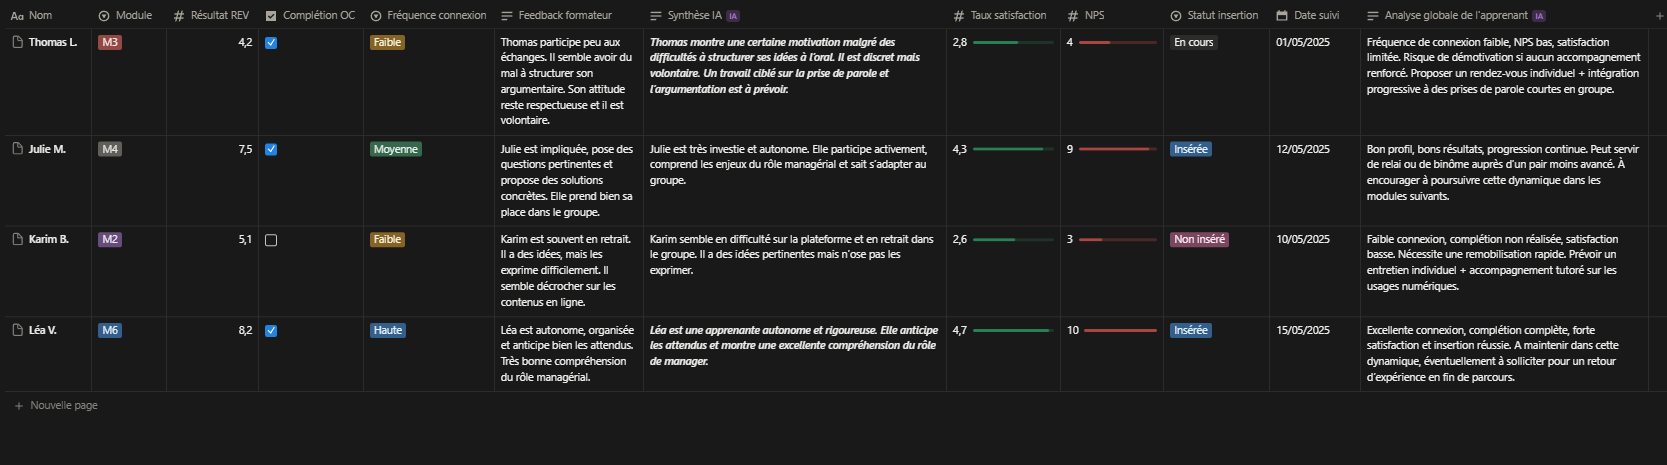Open Insérée status in Léa row
Screen dimensions: 1667x465
pos(1191,330)
